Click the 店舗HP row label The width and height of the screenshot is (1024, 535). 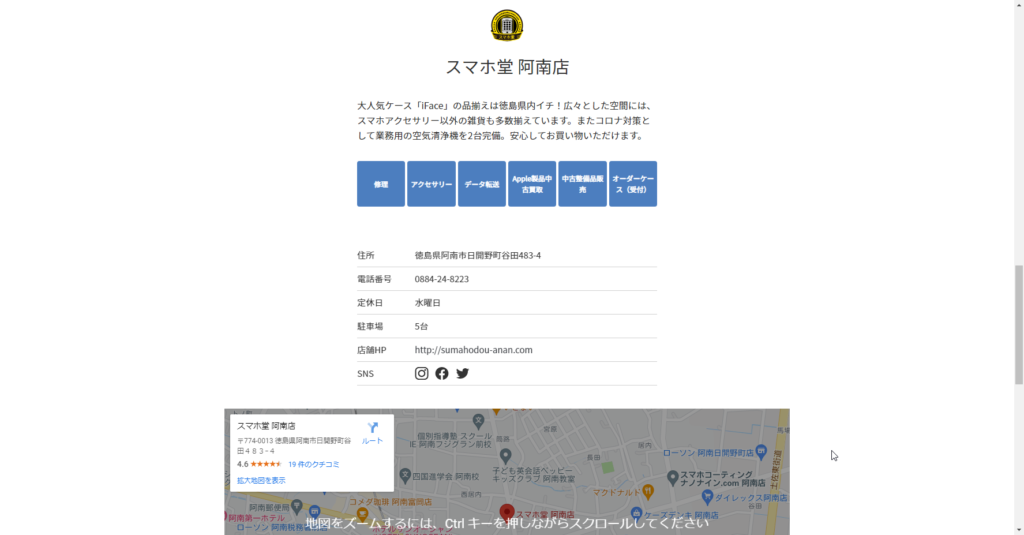click(x=372, y=350)
